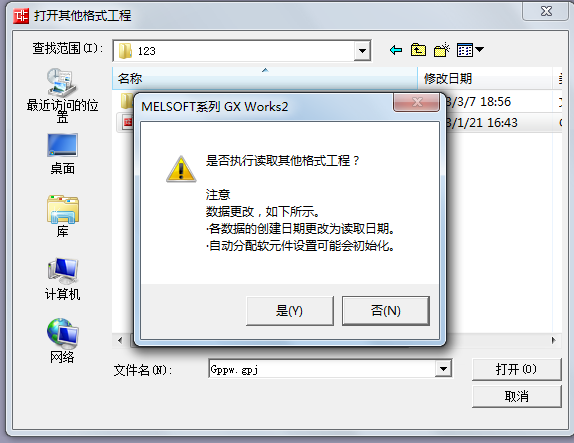Click the horizontal scrollbar right arrow

(554, 340)
